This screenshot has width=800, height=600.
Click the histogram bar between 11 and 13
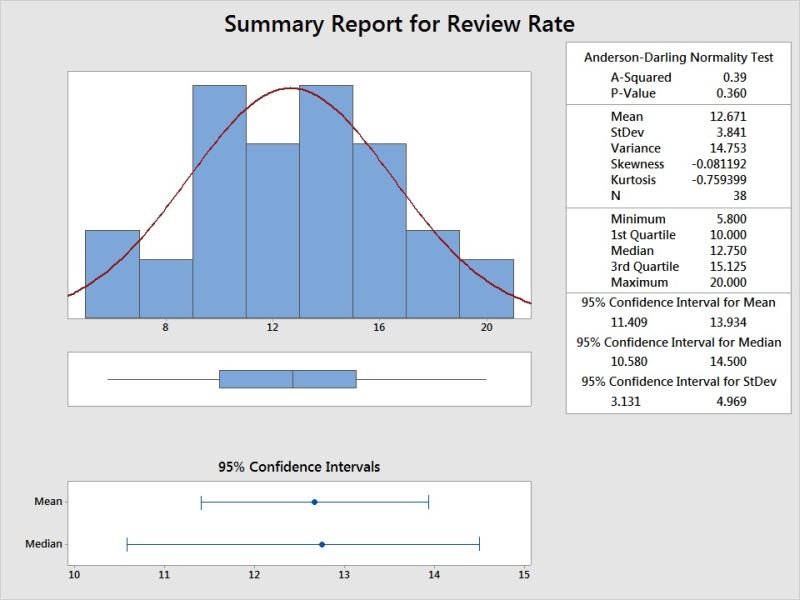[x=272, y=230]
